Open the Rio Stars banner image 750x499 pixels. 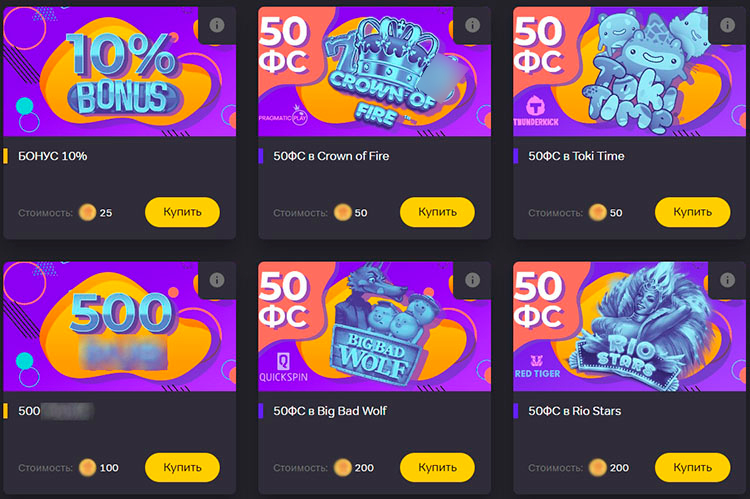[629, 327]
